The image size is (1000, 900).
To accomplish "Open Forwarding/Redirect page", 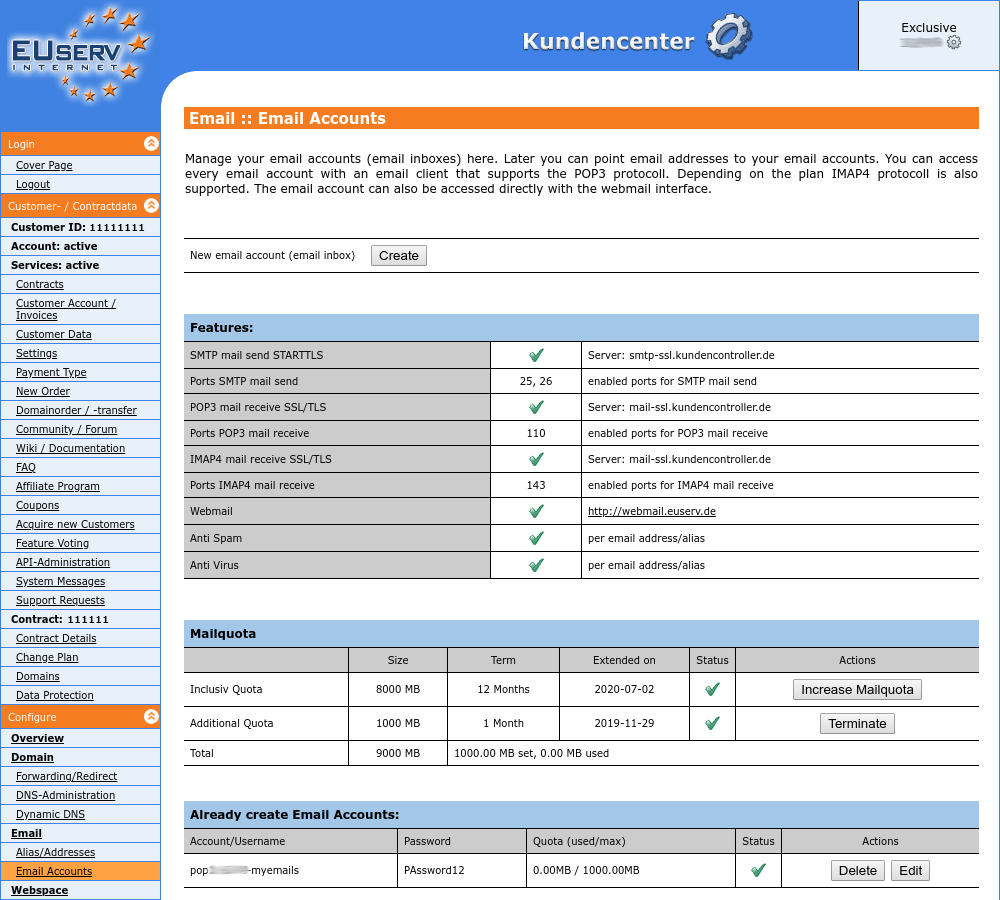I will pos(66,776).
